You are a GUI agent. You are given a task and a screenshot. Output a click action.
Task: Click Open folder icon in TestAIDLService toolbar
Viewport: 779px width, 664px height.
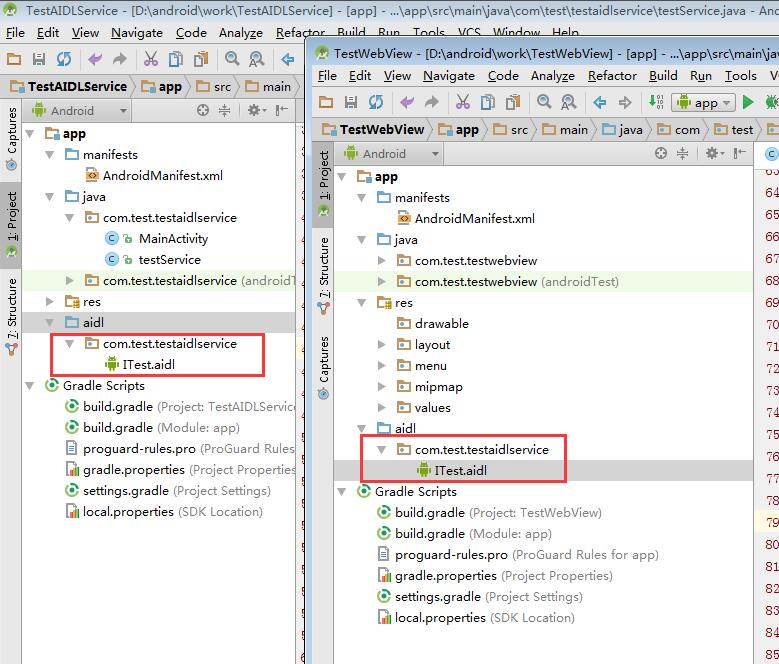pos(14,60)
